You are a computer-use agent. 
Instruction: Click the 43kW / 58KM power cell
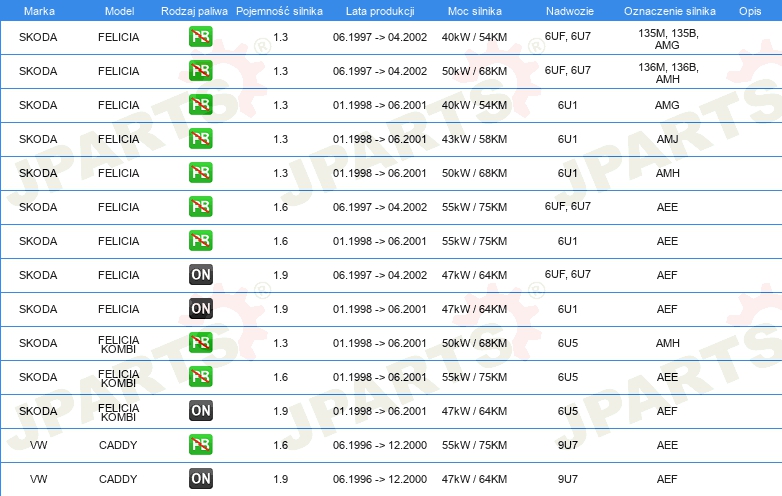[x=474, y=139]
